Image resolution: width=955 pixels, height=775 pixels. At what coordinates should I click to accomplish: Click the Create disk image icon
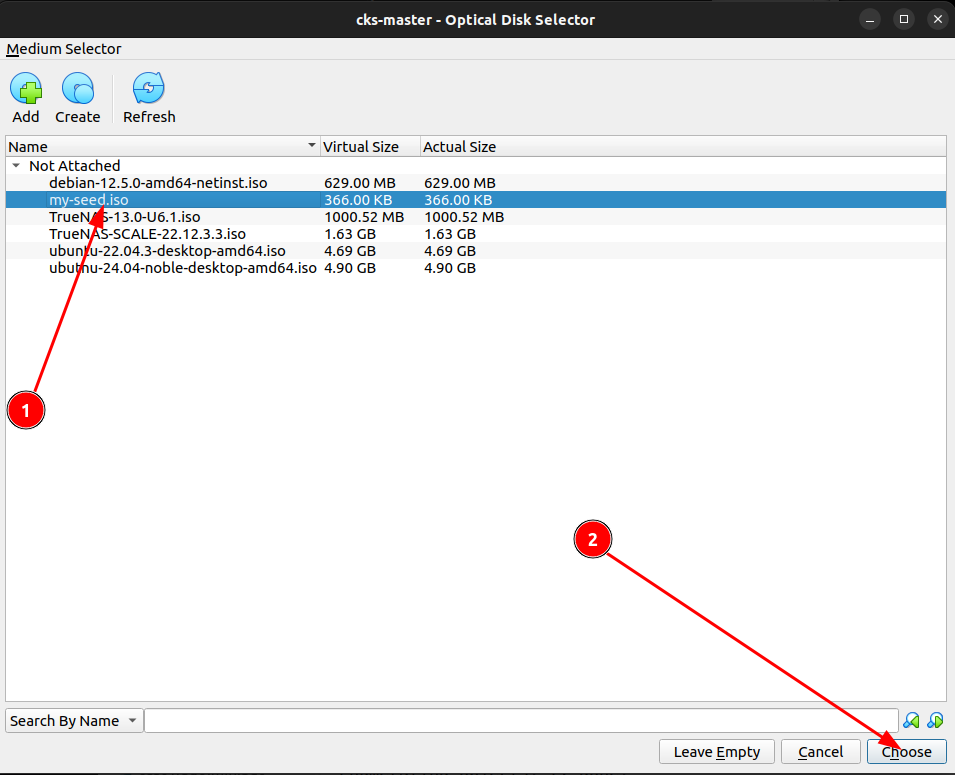(x=77, y=90)
